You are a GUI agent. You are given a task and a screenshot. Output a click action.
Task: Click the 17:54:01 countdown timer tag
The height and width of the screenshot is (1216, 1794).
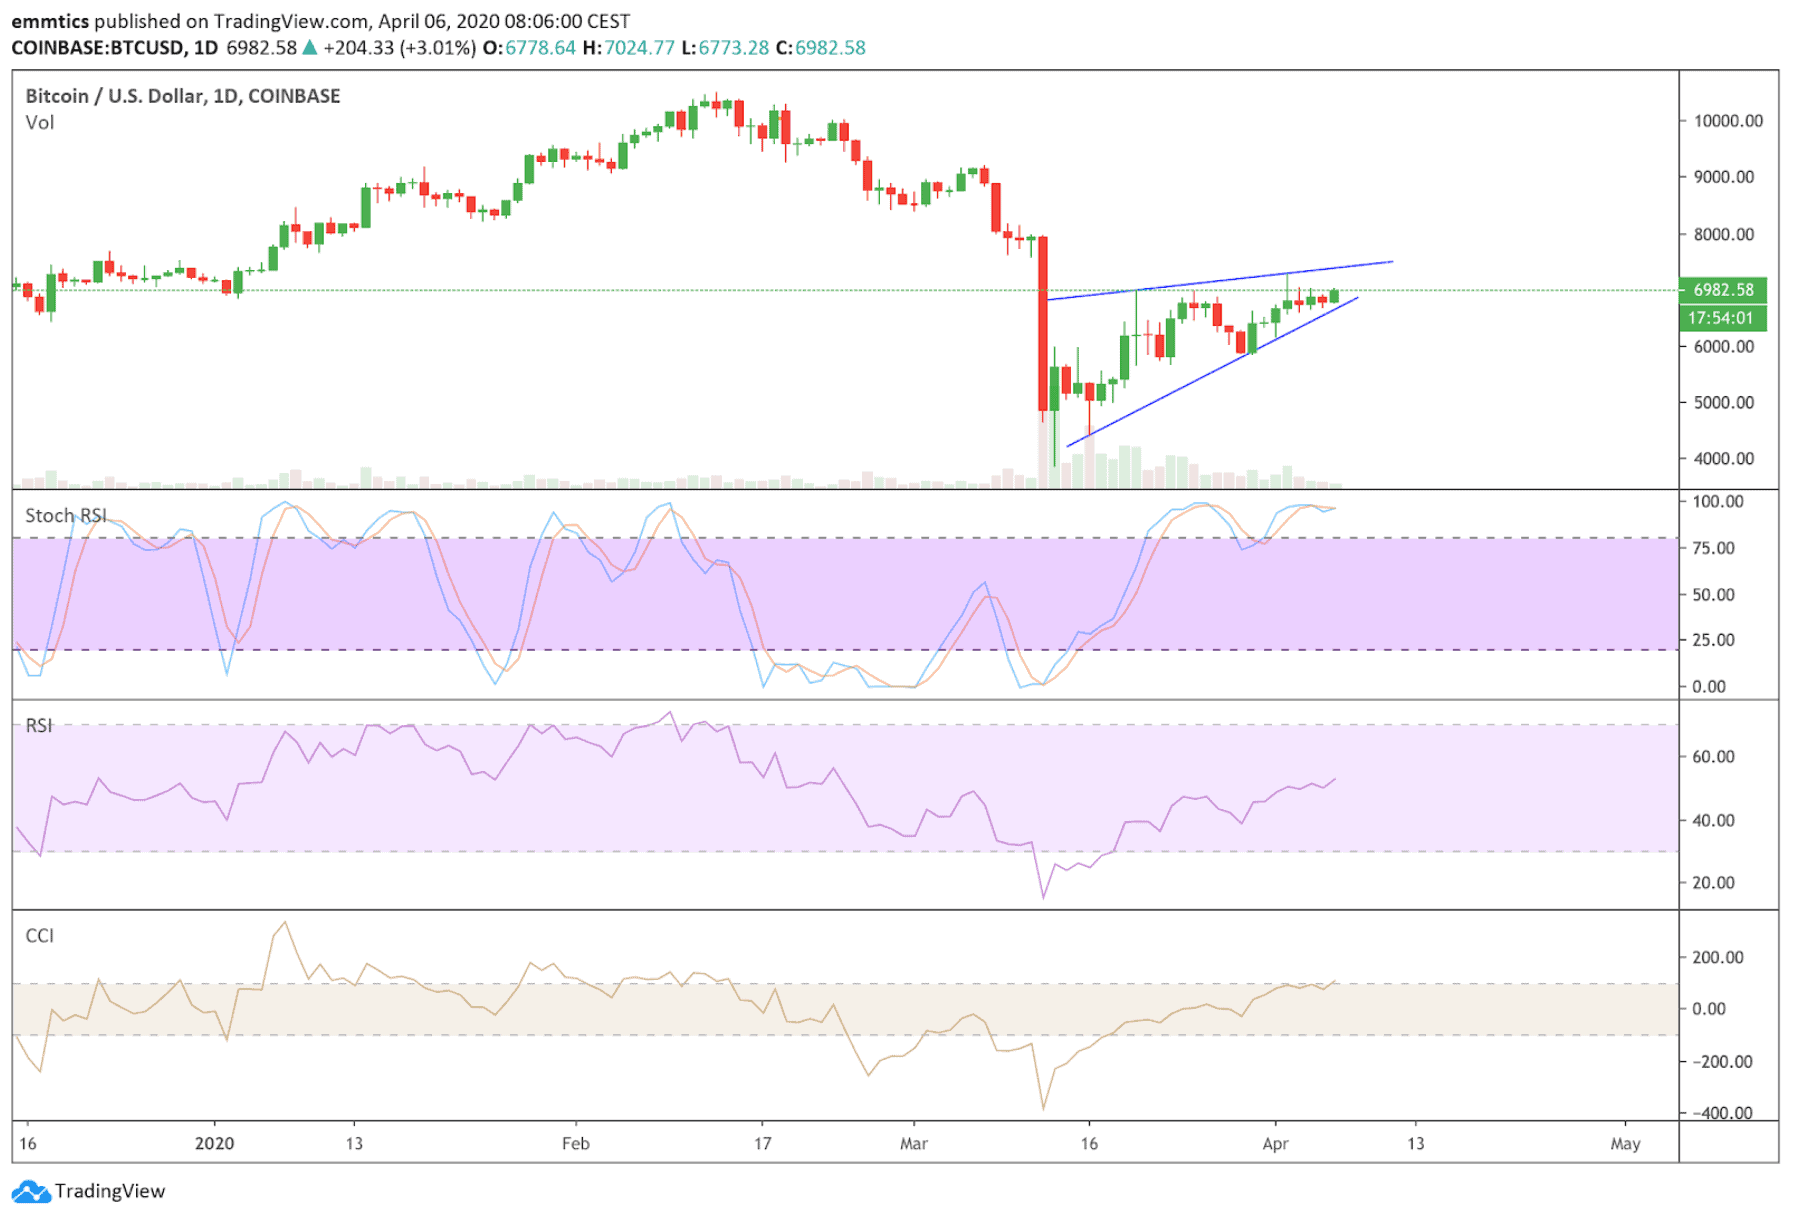coord(1723,318)
